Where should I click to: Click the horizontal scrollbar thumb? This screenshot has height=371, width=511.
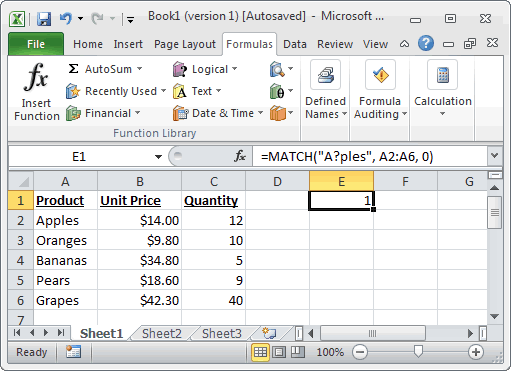[x=373, y=333]
